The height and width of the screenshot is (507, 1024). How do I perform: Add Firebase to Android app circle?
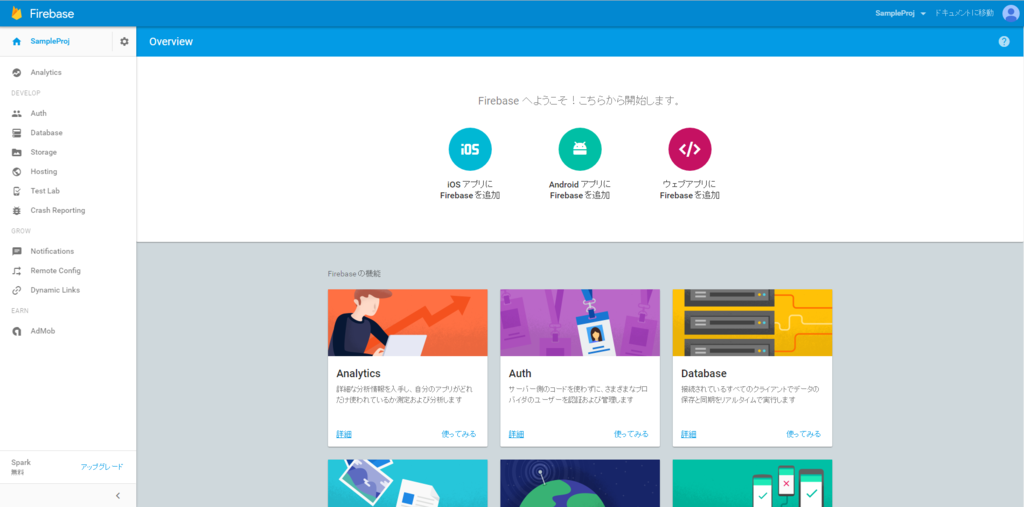[580, 149]
